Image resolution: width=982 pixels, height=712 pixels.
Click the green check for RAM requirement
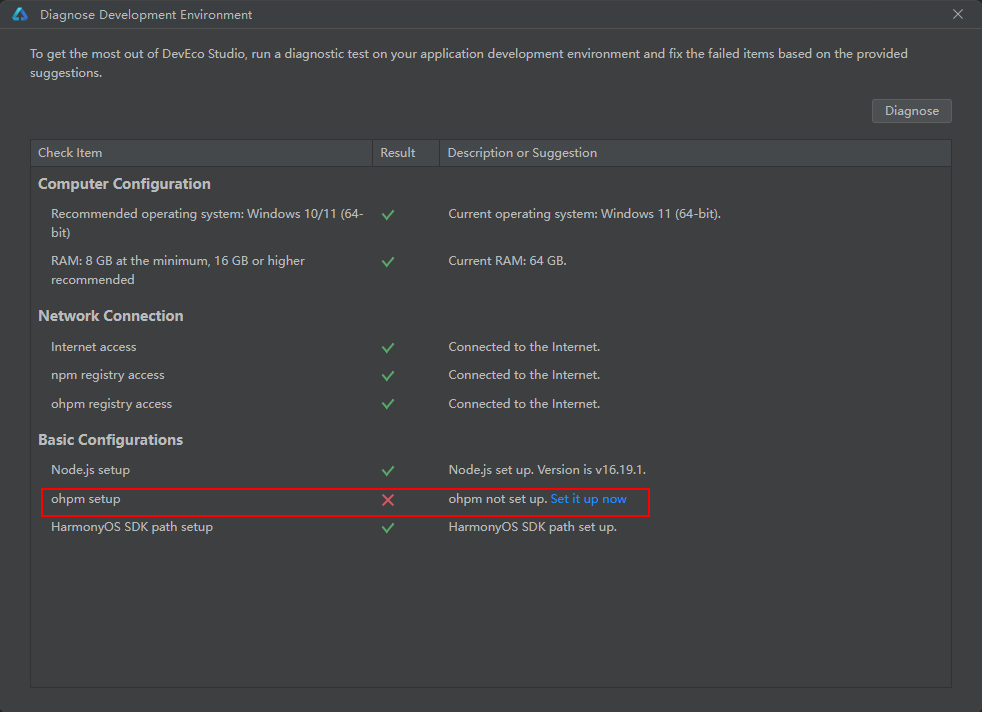click(x=388, y=262)
